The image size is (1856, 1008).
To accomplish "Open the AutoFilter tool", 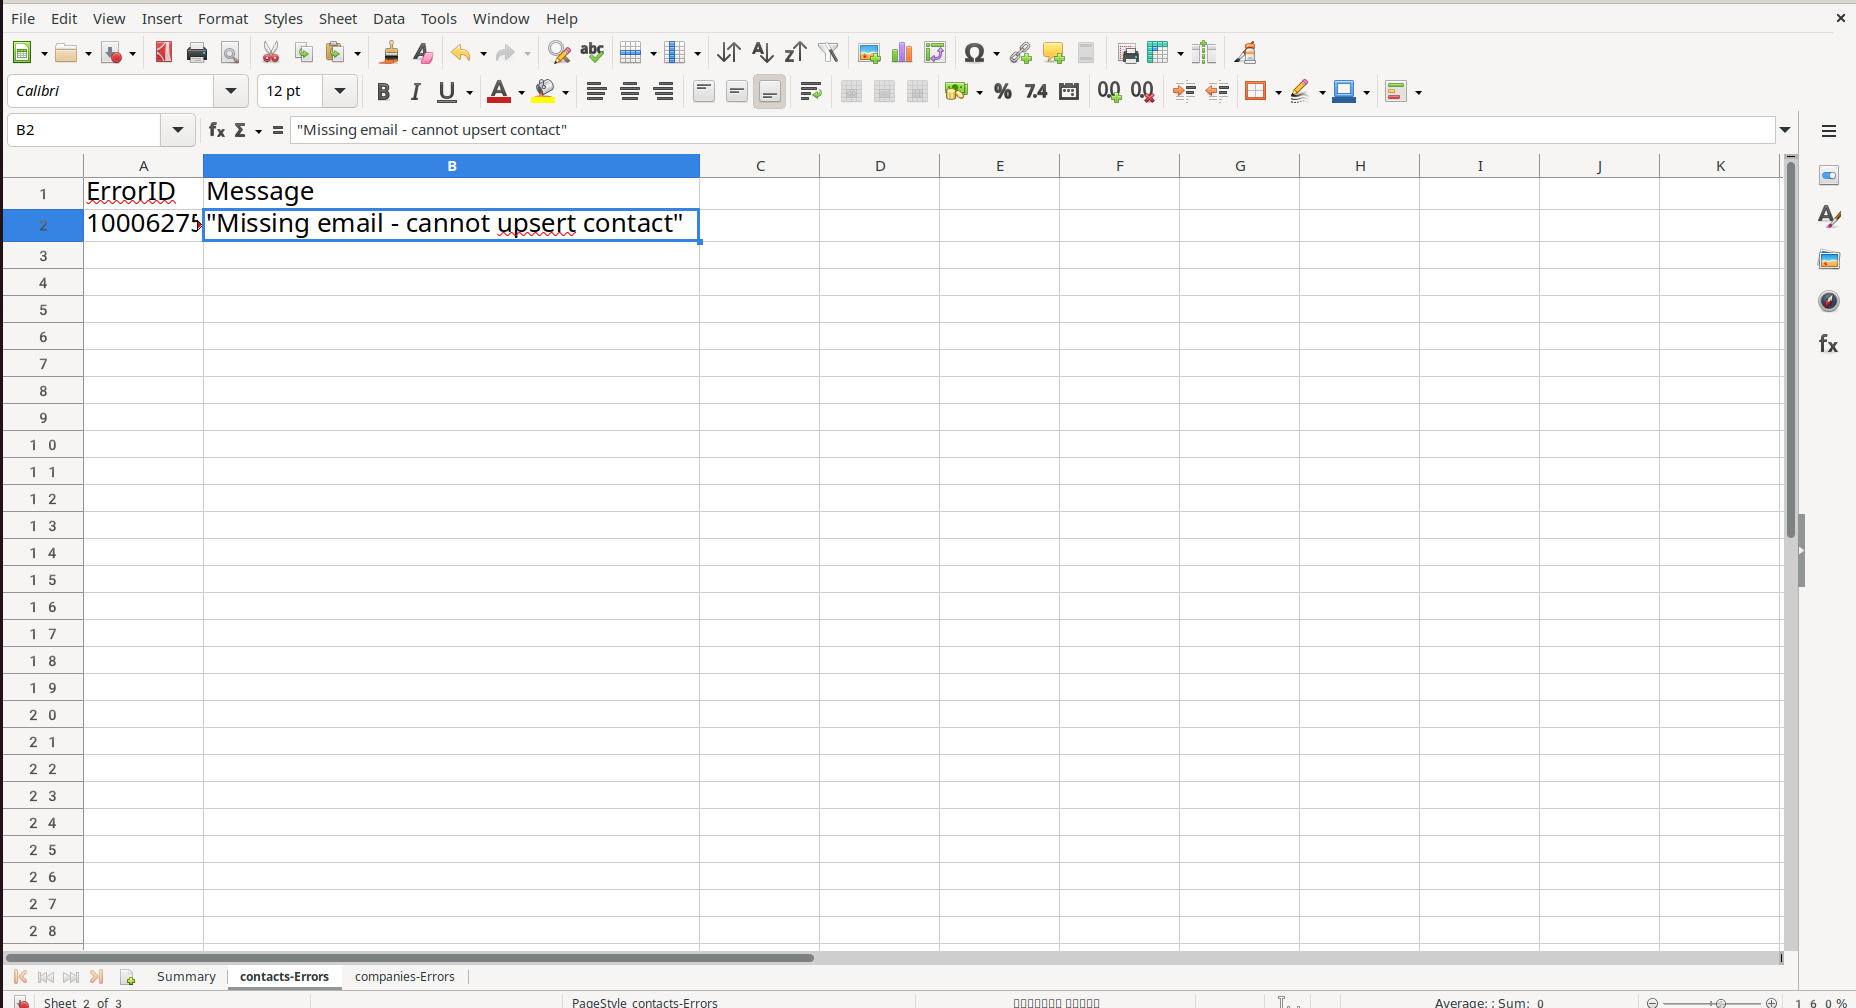I will click(828, 53).
